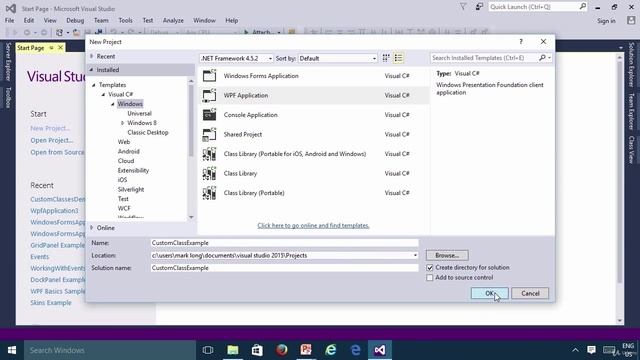
Task: Open the Debug menu
Action: point(75,20)
